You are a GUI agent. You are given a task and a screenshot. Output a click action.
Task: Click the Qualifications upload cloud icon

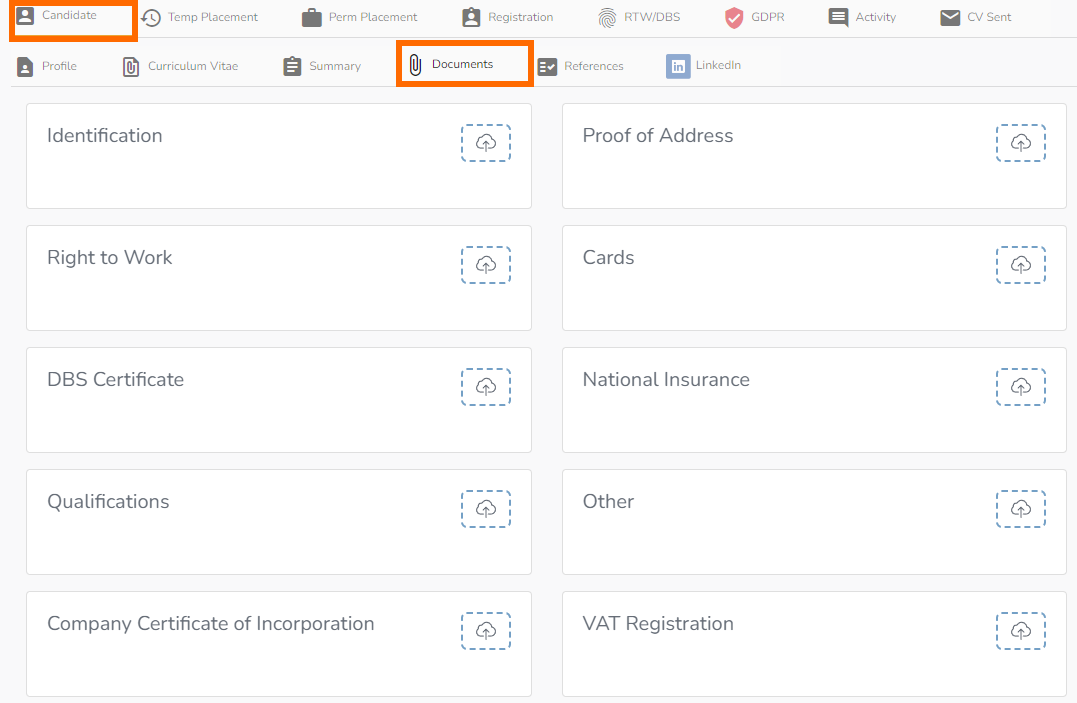(x=486, y=509)
